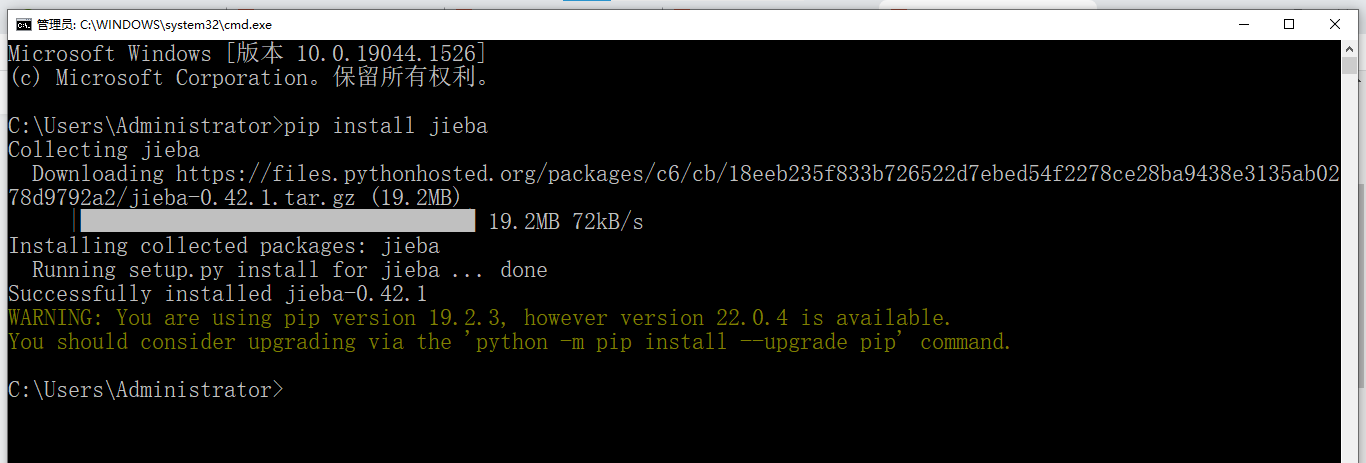Click the Microsoft Windows version line

[x=247, y=54]
